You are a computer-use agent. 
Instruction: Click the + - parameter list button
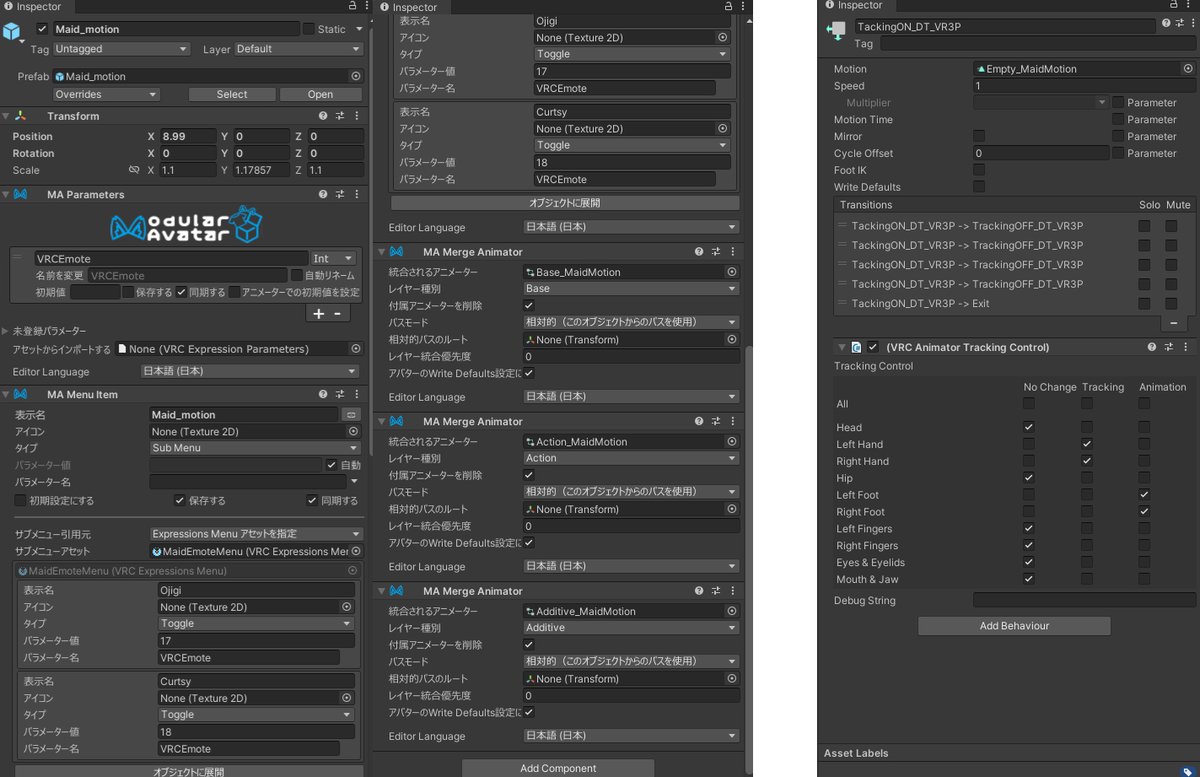tap(330, 313)
